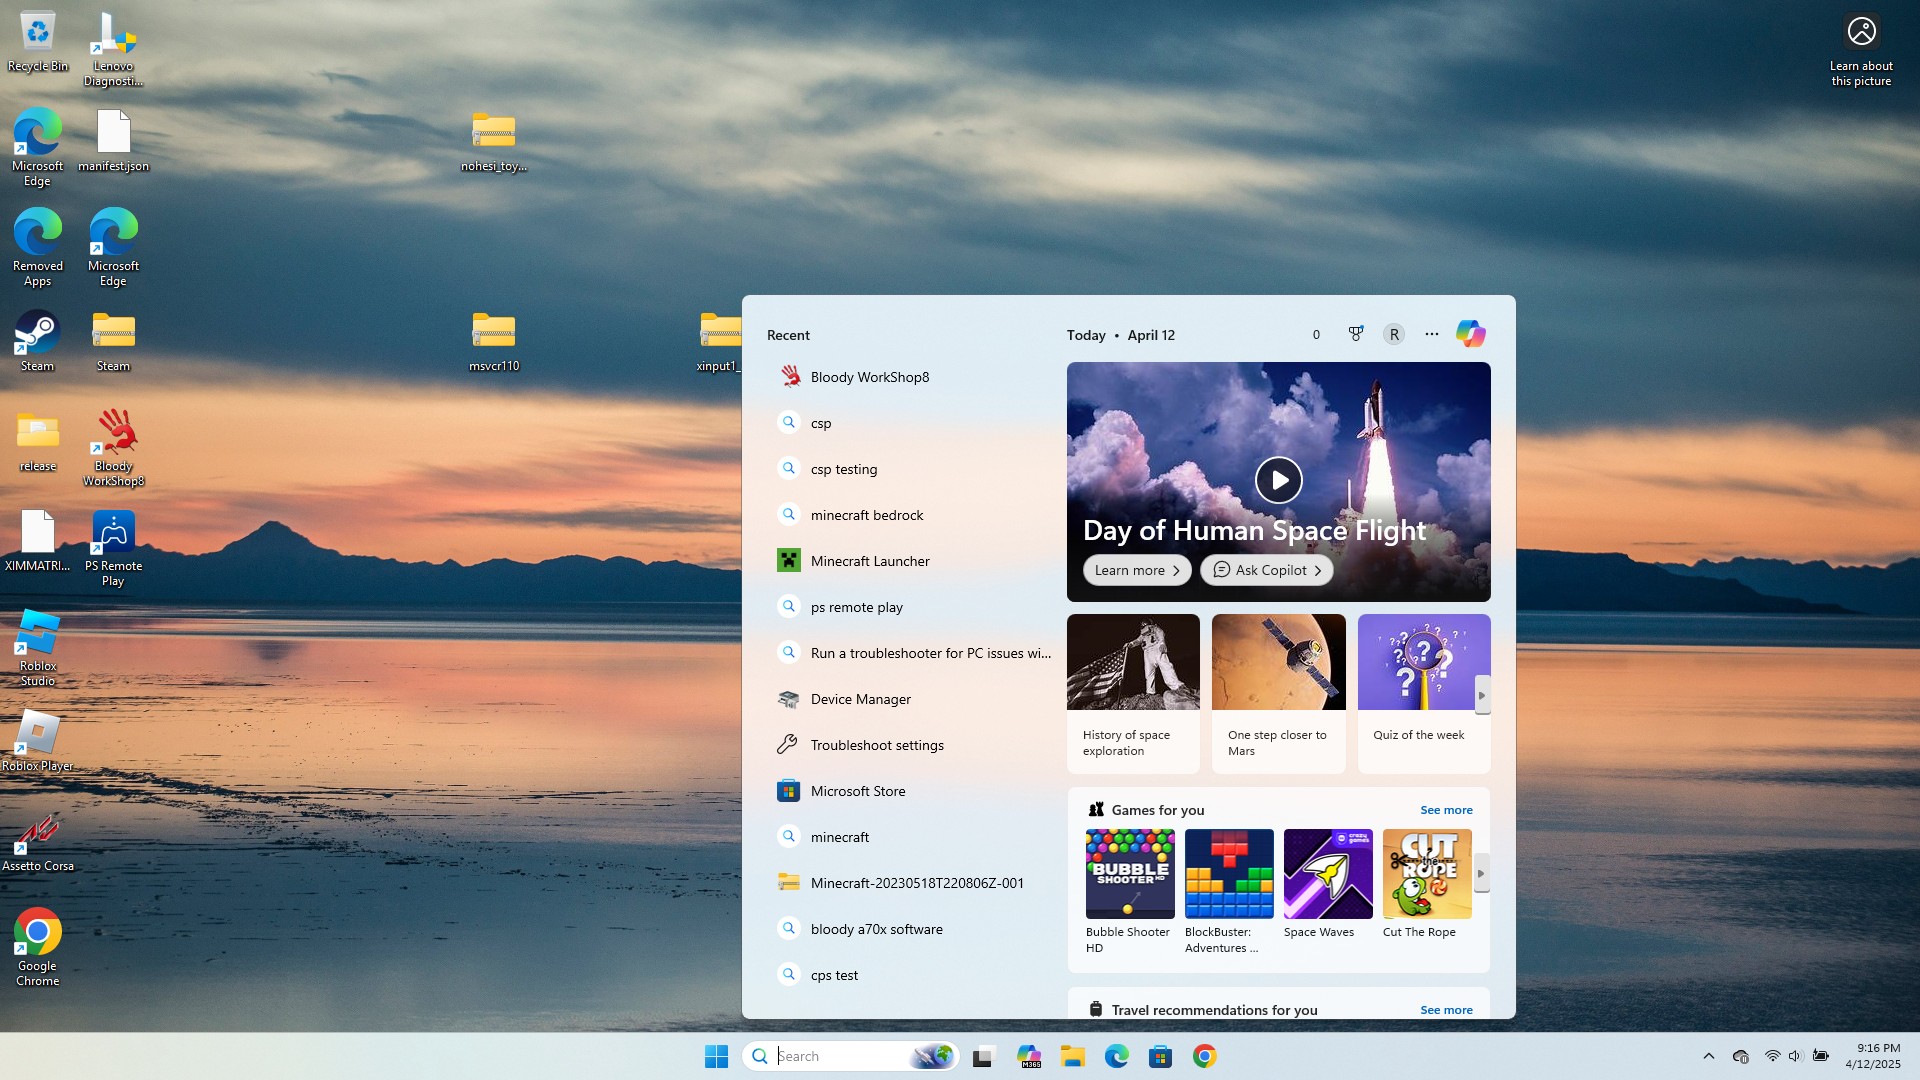Advance the space news cards carousel arrow
Image resolution: width=1920 pixels, height=1080 pixels.
click(1482, 695)
